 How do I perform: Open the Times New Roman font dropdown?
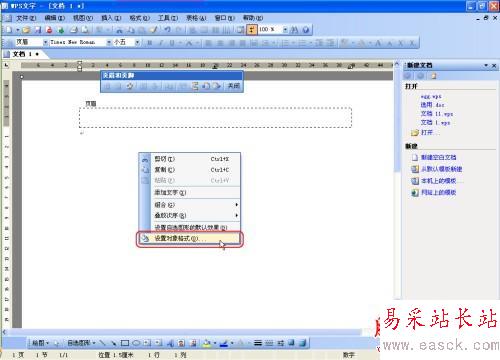109,42
